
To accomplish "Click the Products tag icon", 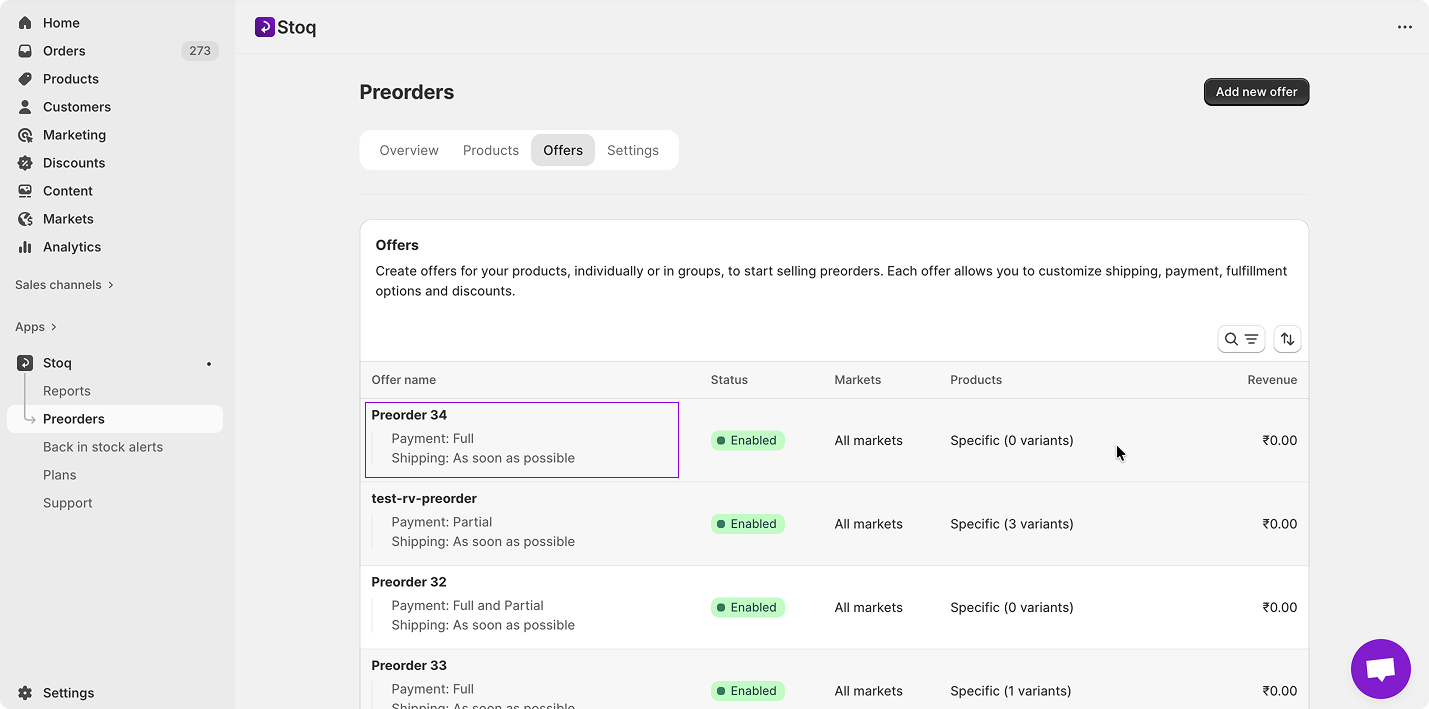I will (x=25, y=79).
